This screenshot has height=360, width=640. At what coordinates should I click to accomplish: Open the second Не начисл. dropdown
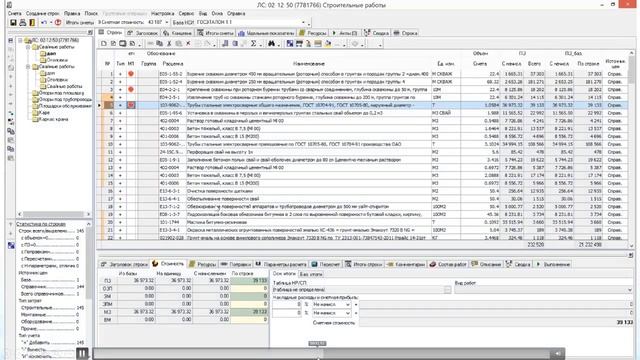click(348, 313)
